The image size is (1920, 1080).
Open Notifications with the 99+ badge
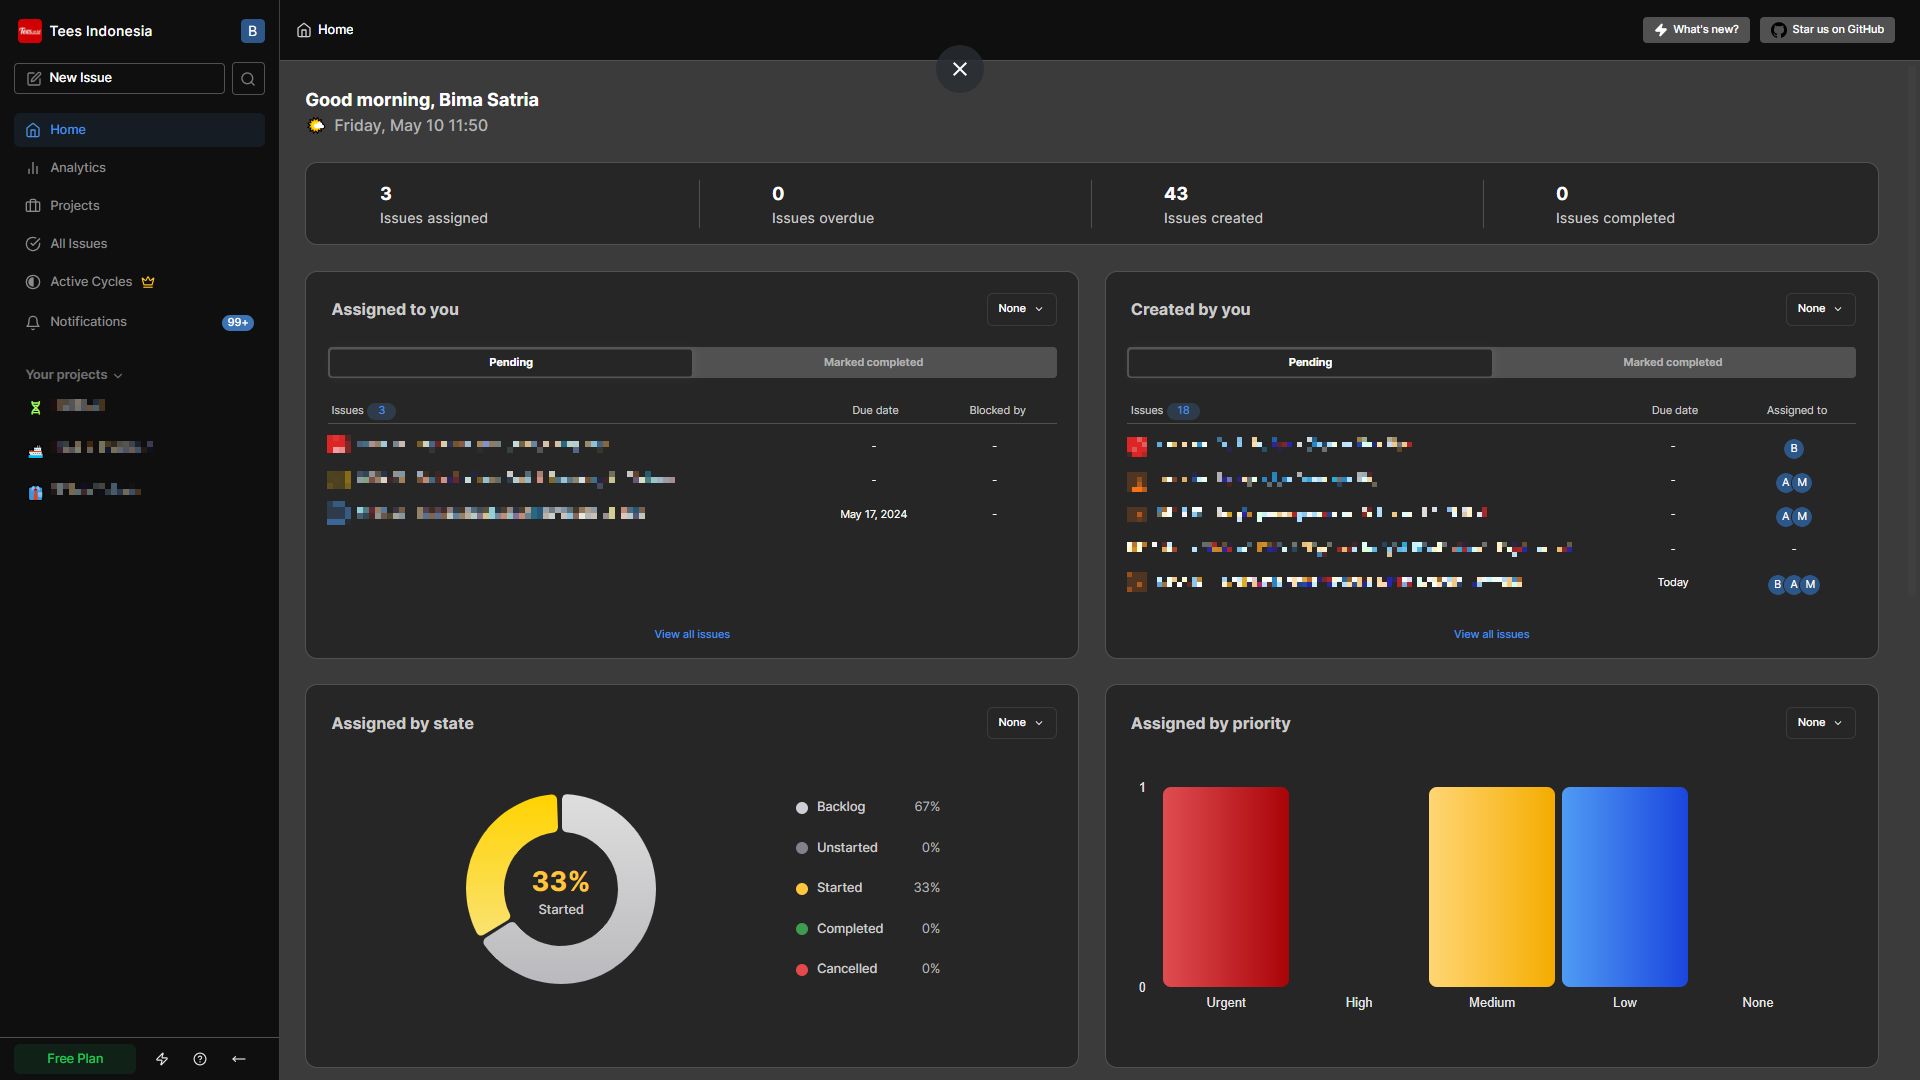[89, 322]
